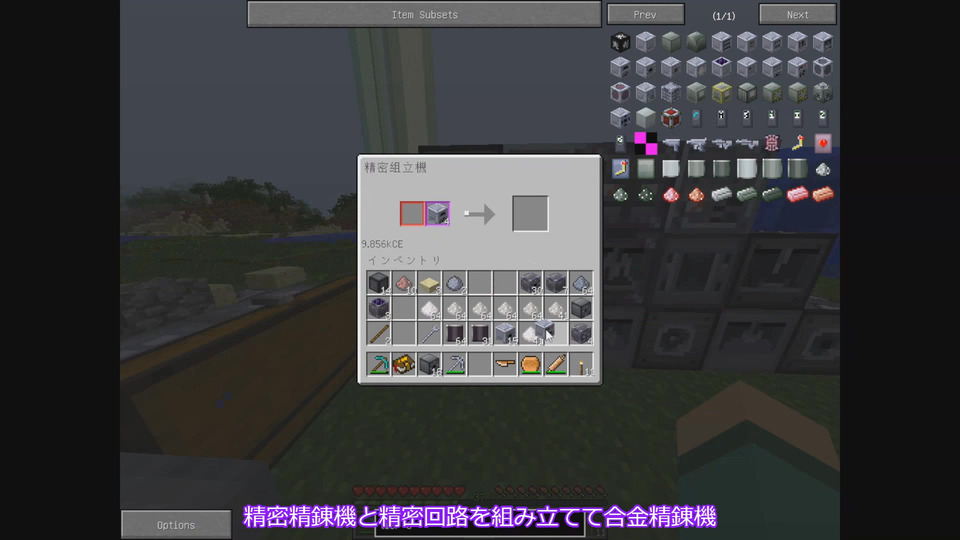Click the 9.856kCE energy readout
The image size is (960, 540).
pos(382,244)
